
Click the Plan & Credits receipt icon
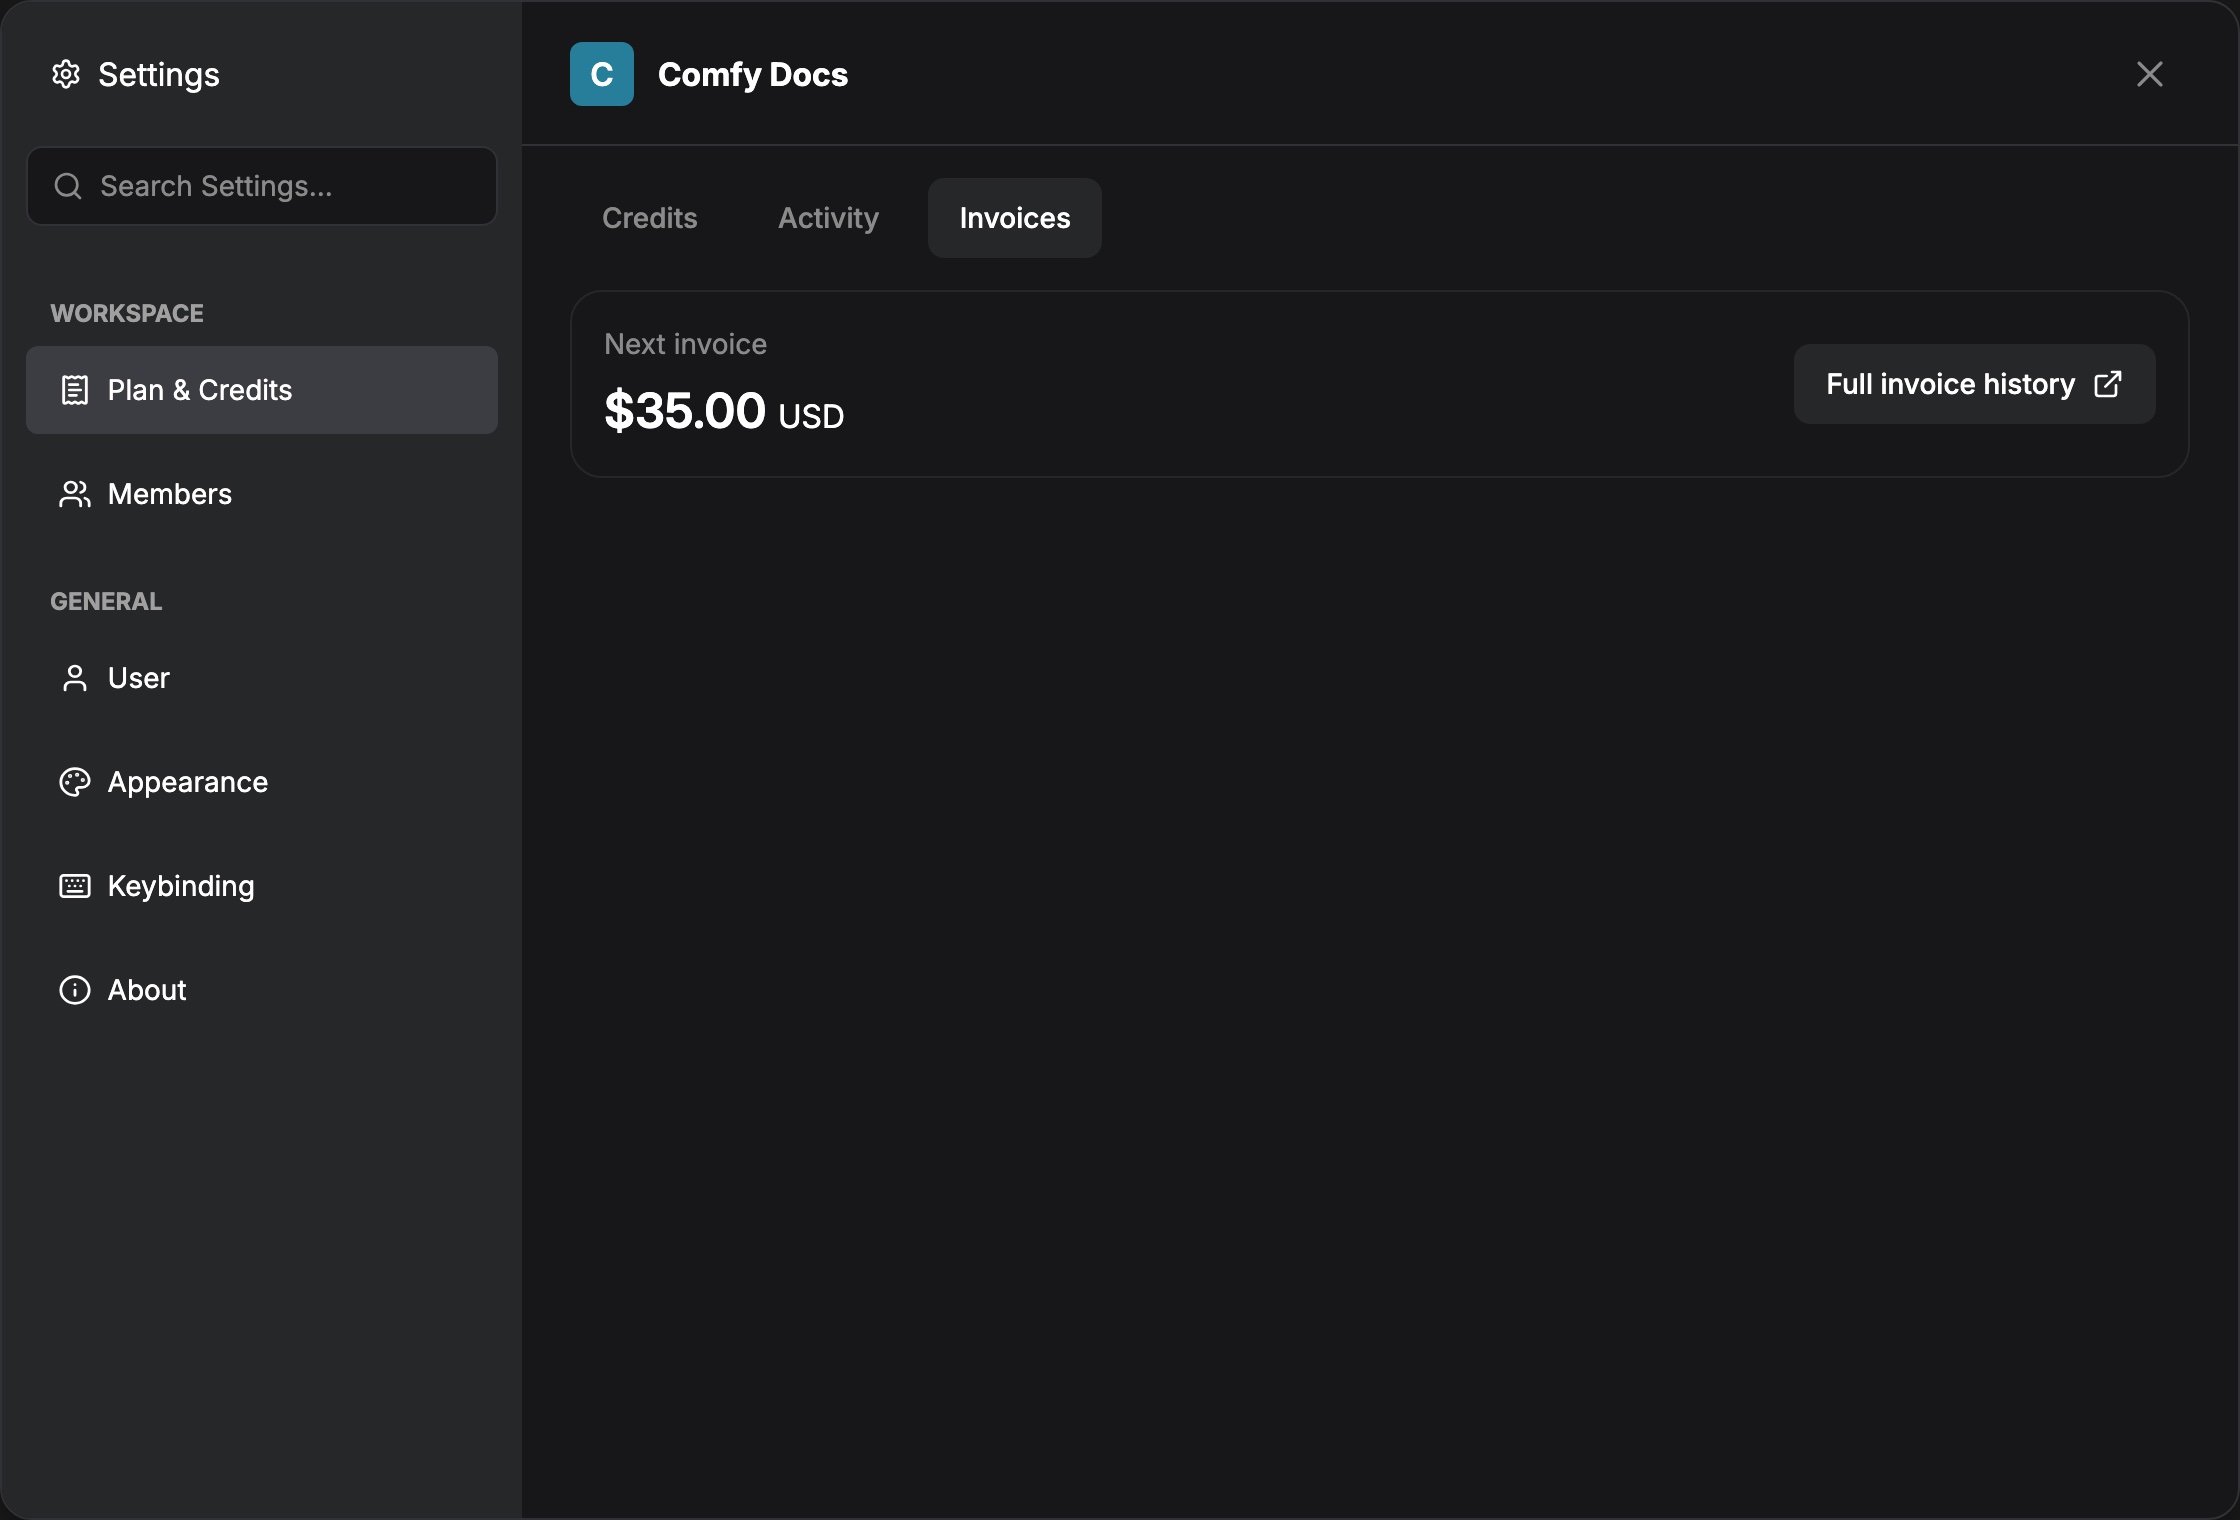(75, 390)
